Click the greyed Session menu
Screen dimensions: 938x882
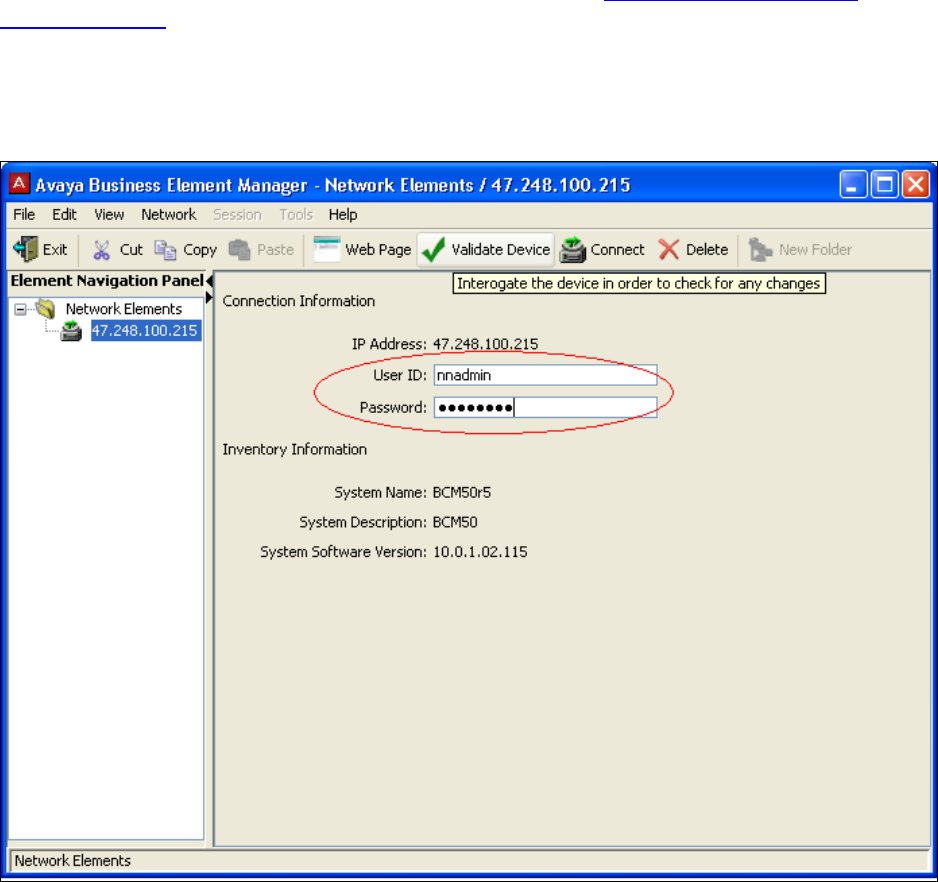[x=237, y=214]
